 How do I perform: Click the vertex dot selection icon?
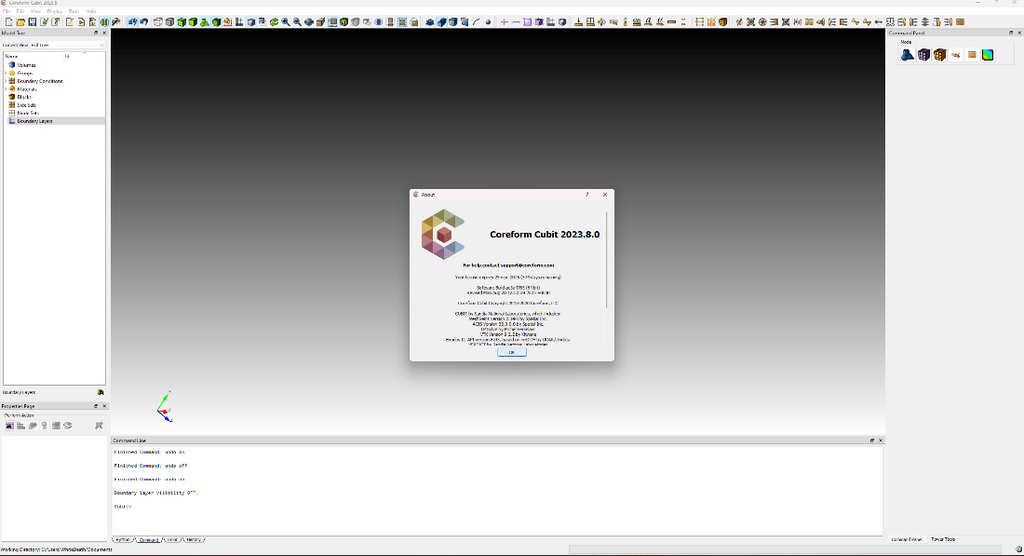click(488, 22)
